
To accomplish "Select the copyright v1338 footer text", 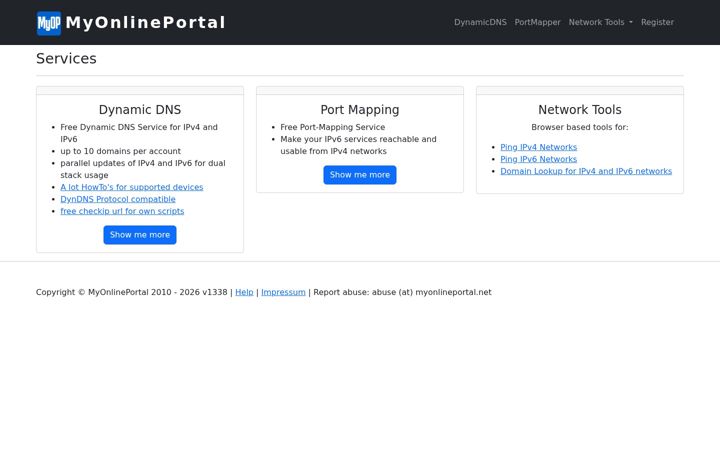I will coord(132,292).
